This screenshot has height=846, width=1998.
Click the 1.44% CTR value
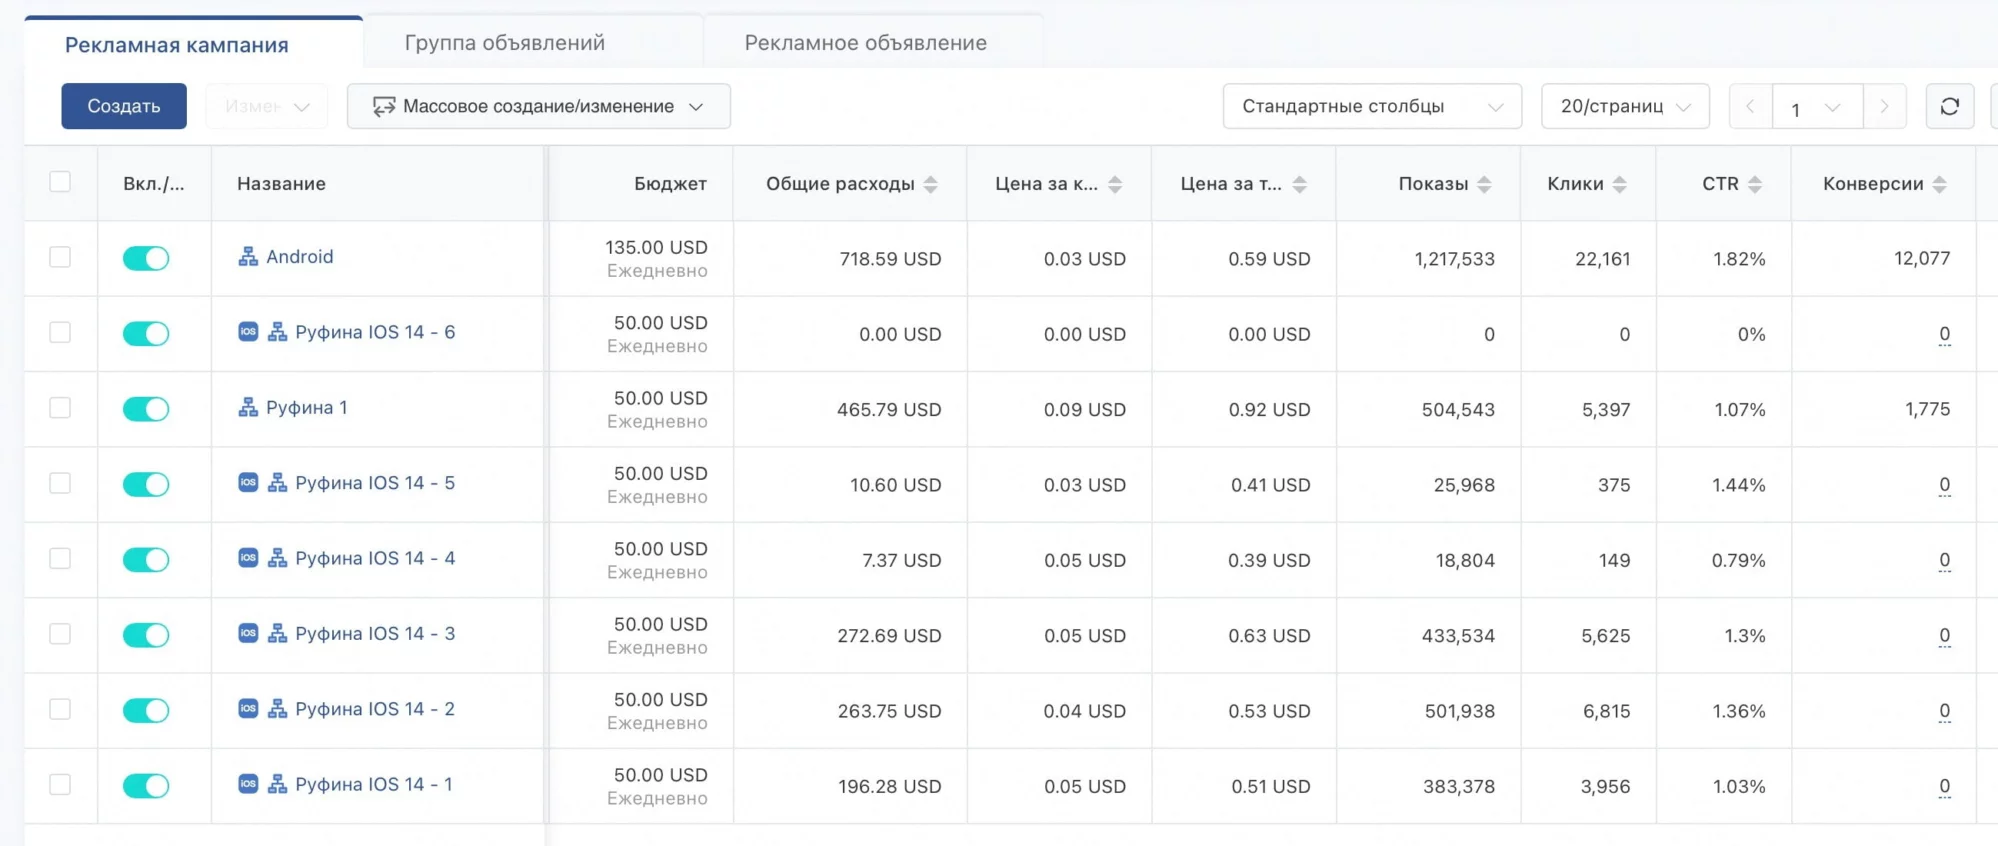tap(1738, 485)
